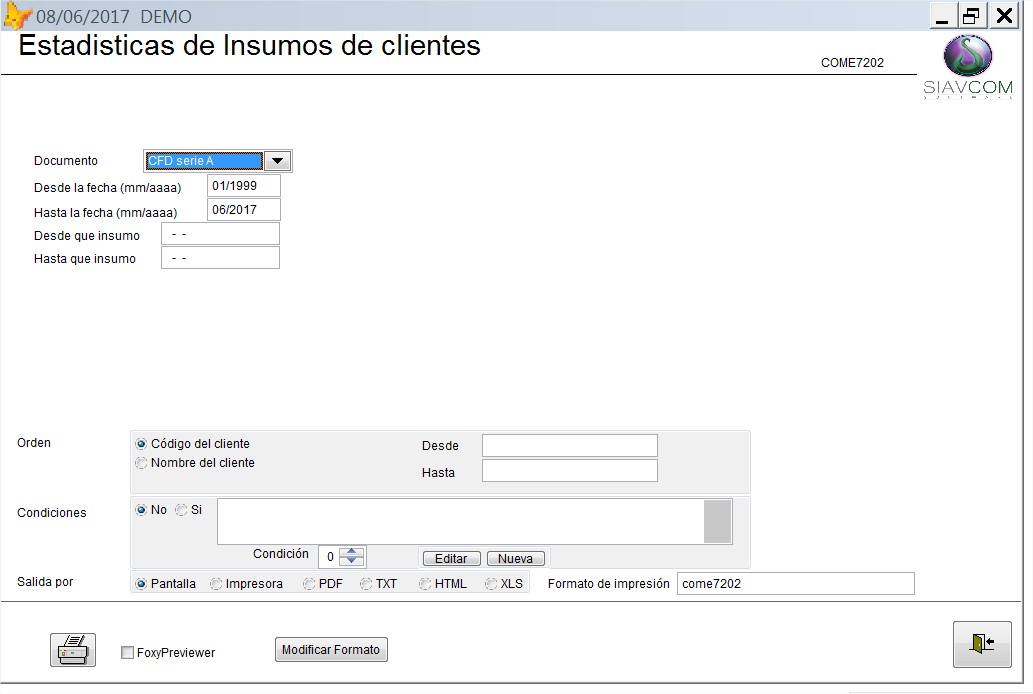The height and width of the screenshot is (694, 1033).
Task: Increase the Condición spinner value
Action: coord(352,552)
